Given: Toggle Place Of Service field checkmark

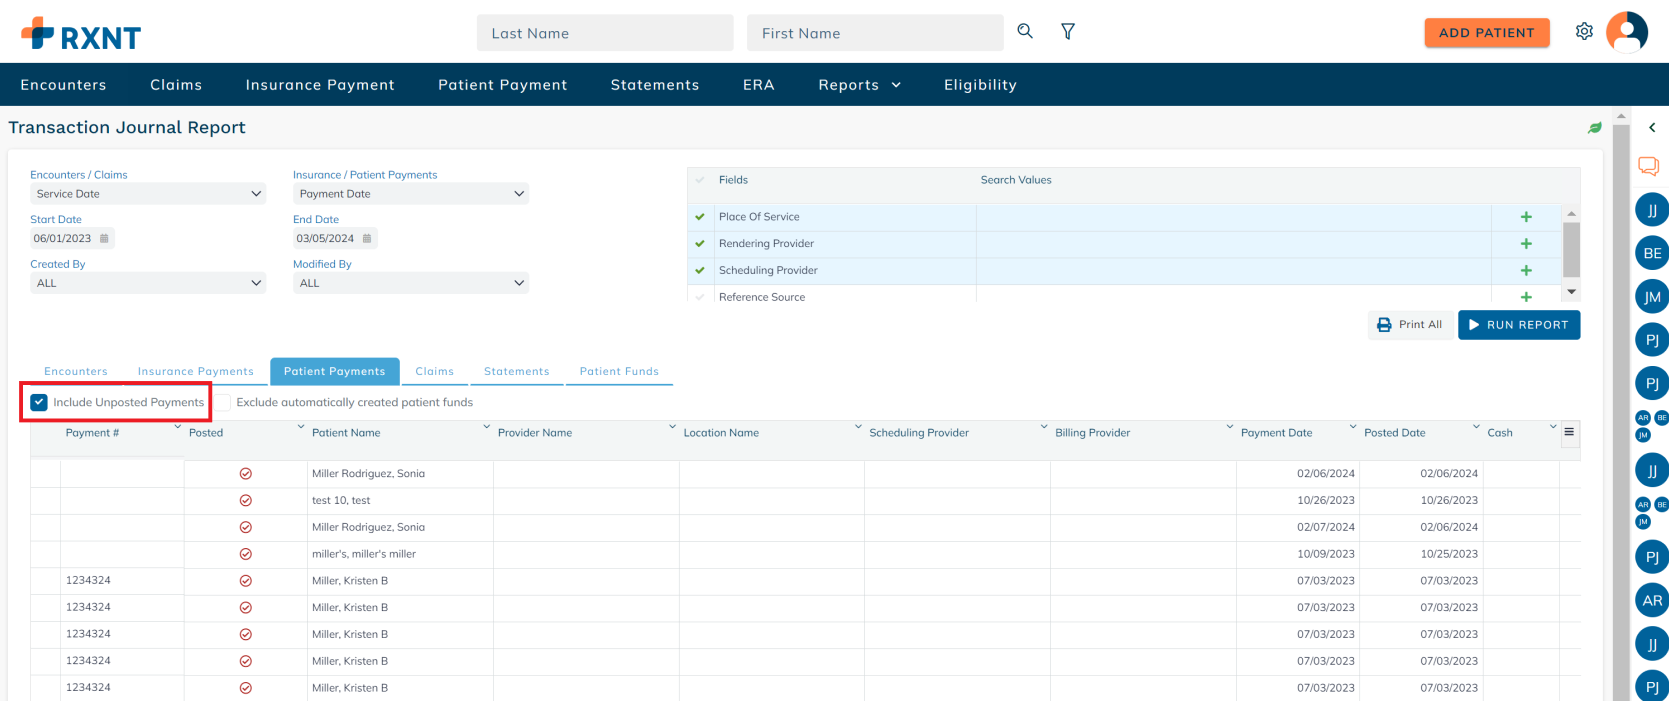Looking at the screenshot, I should 700,217.
